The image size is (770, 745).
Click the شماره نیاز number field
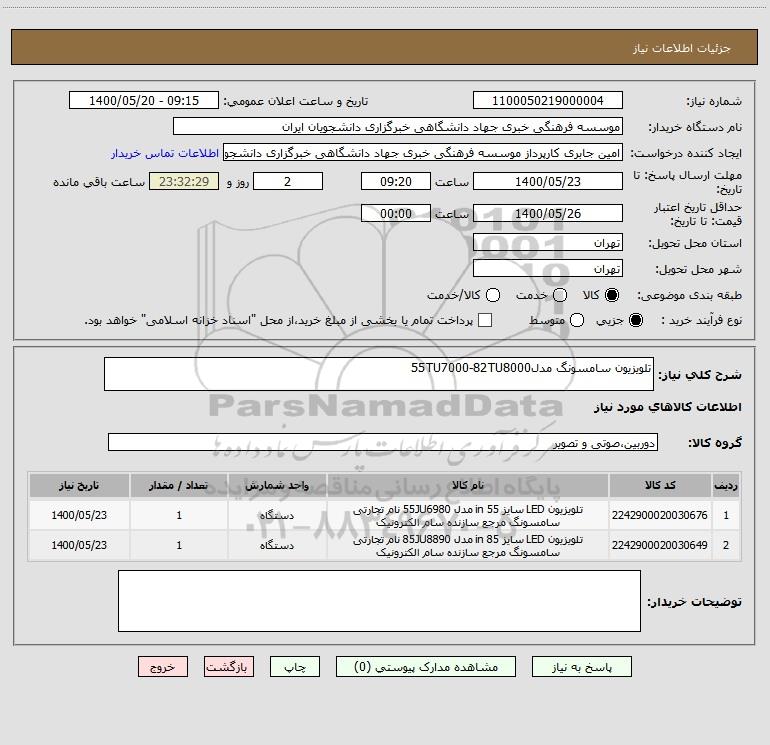548,101
